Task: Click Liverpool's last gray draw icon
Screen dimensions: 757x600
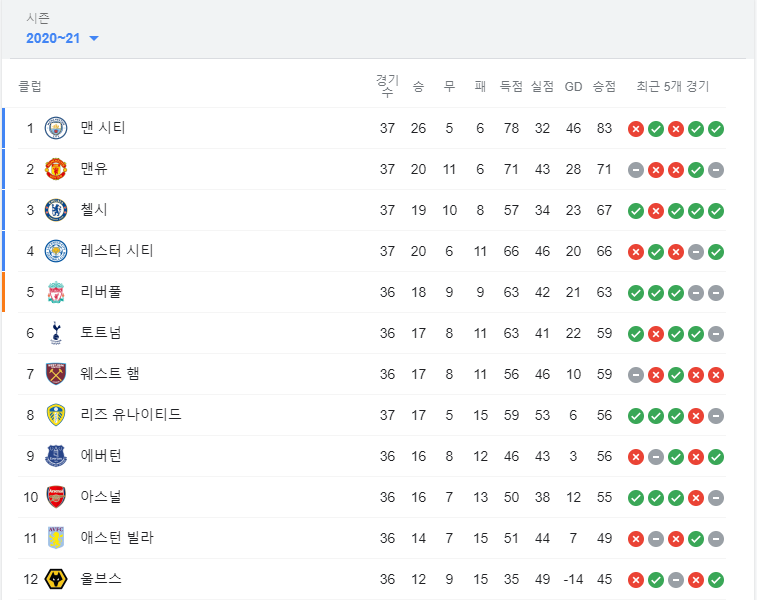Action: pyautogui.click(x=716, y=293)
